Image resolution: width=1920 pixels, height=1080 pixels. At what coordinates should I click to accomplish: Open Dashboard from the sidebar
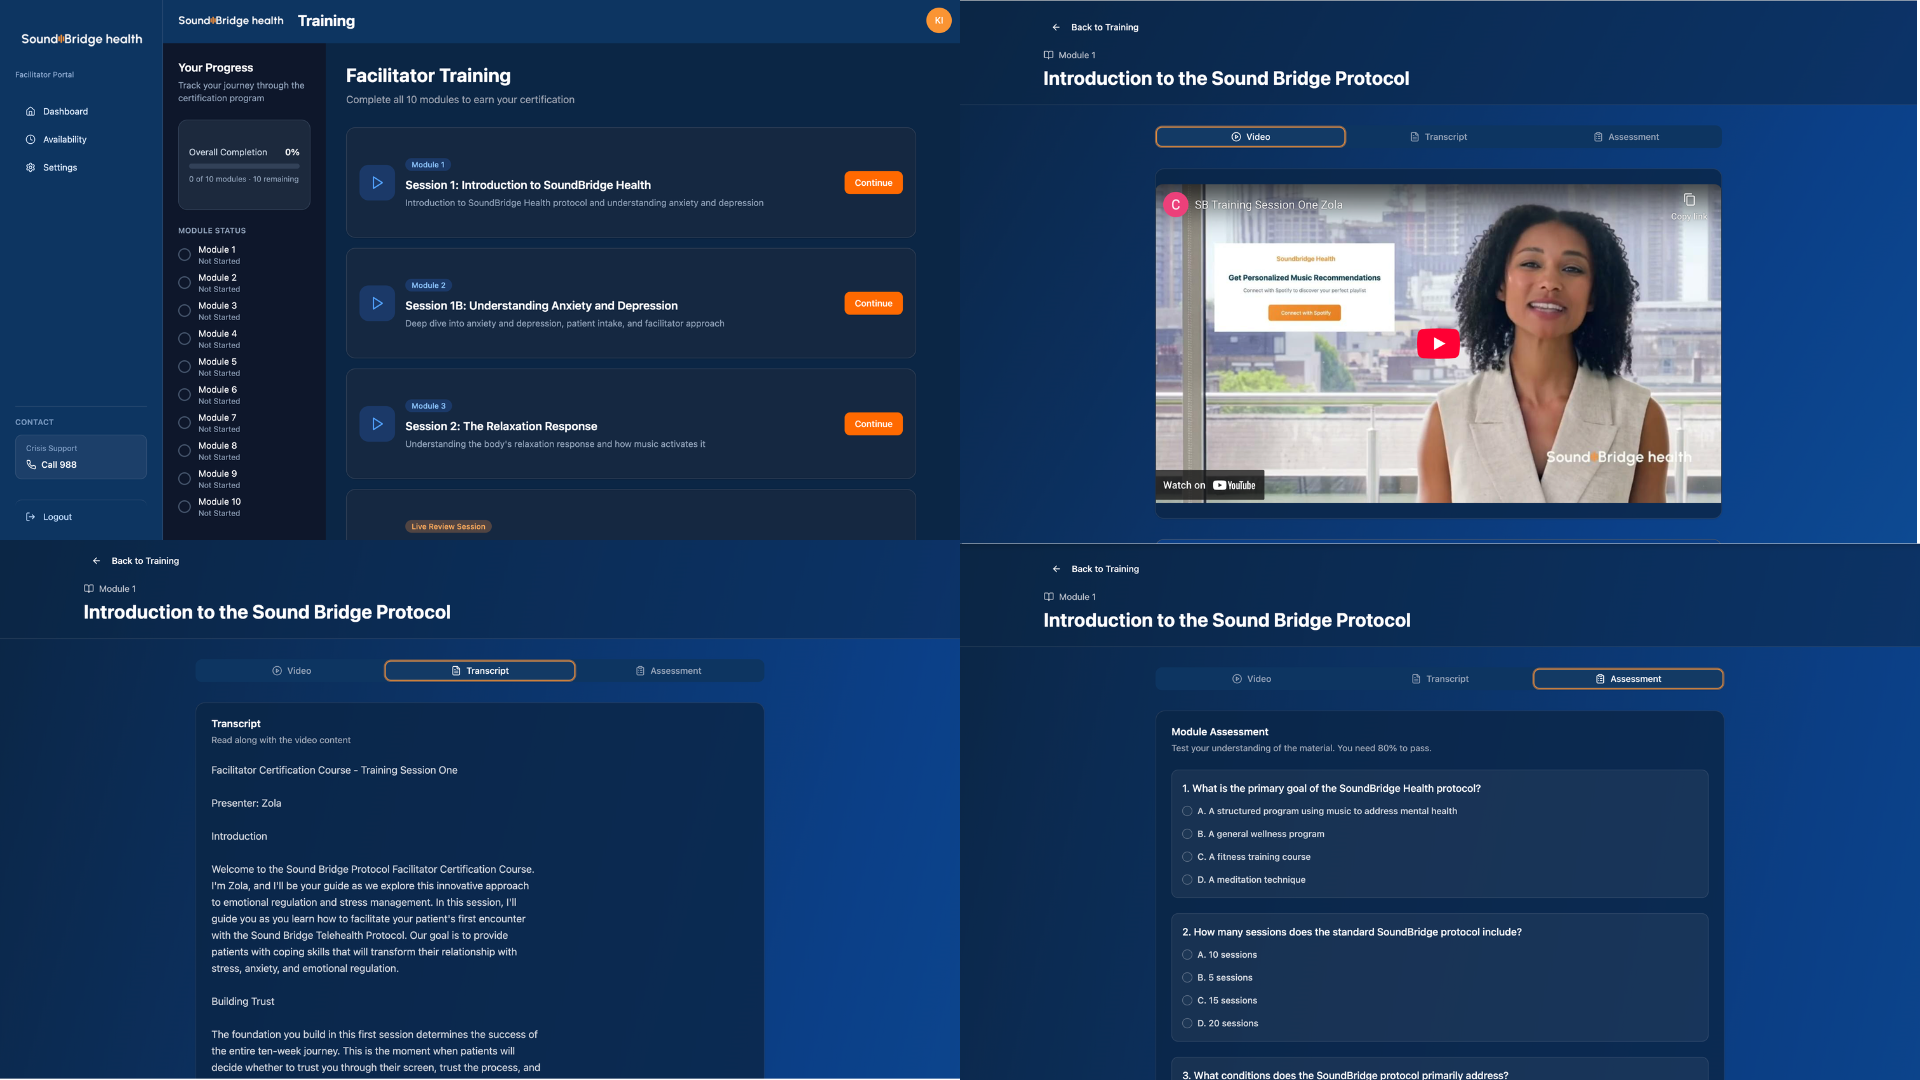pos(65,112)
